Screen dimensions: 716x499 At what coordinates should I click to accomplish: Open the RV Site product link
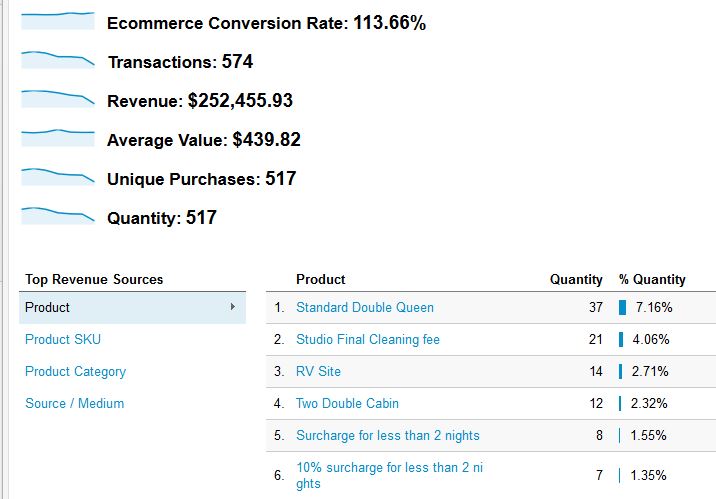coord(318,371)
